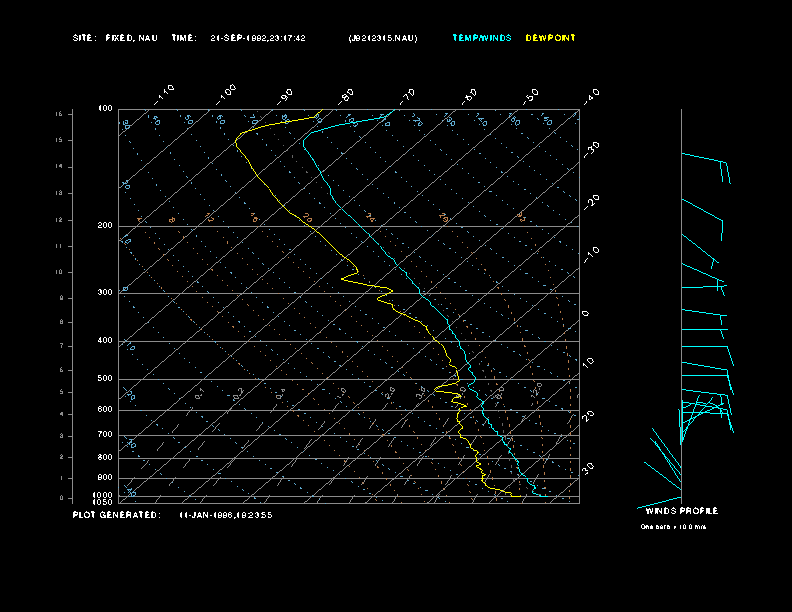792x612 pixels.
Task: Click the 1000 pressure level label
Action: click(x=104, y=495)
